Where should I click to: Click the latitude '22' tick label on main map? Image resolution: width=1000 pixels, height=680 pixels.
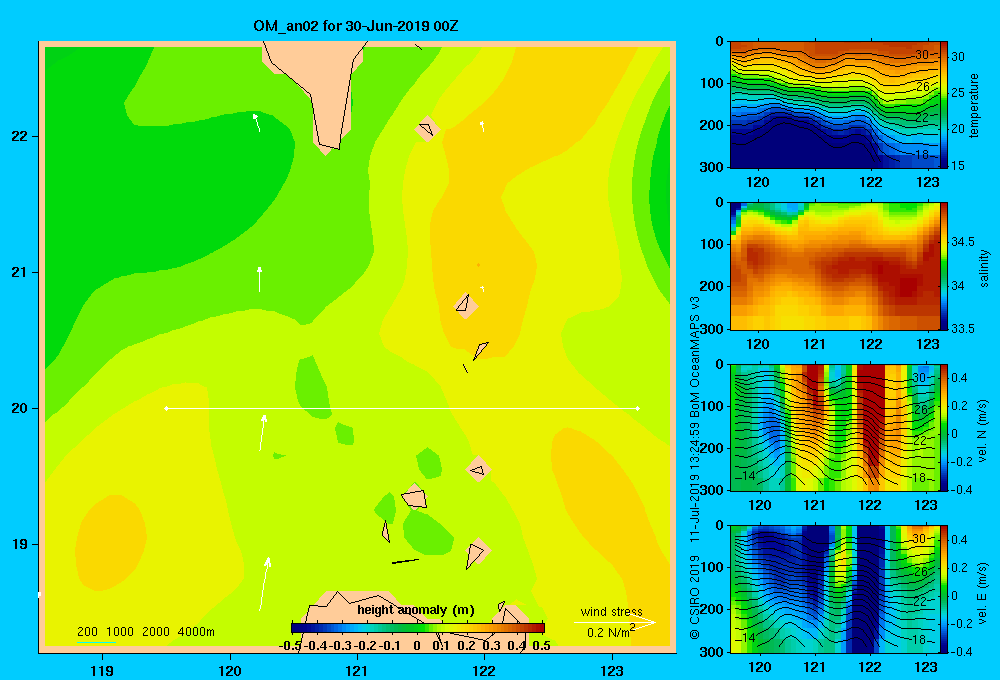pyautogui.click(x=20, y=137)
